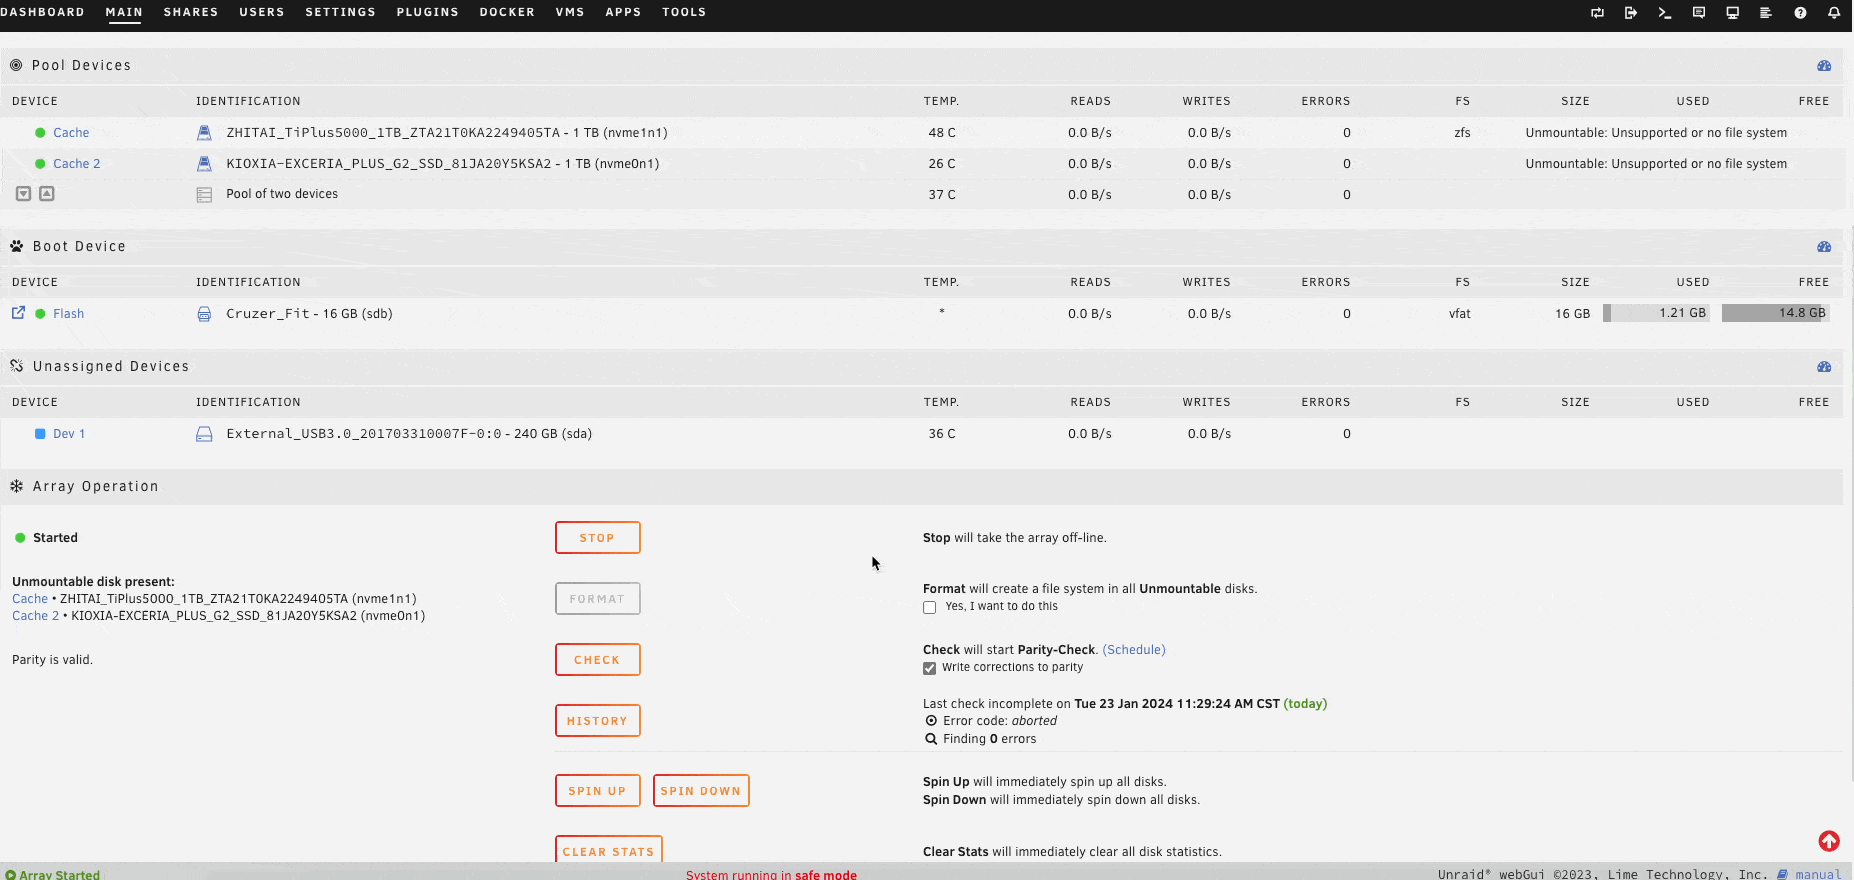Open the Feedback speech-bubble icon

click(x=1699, y=13)
